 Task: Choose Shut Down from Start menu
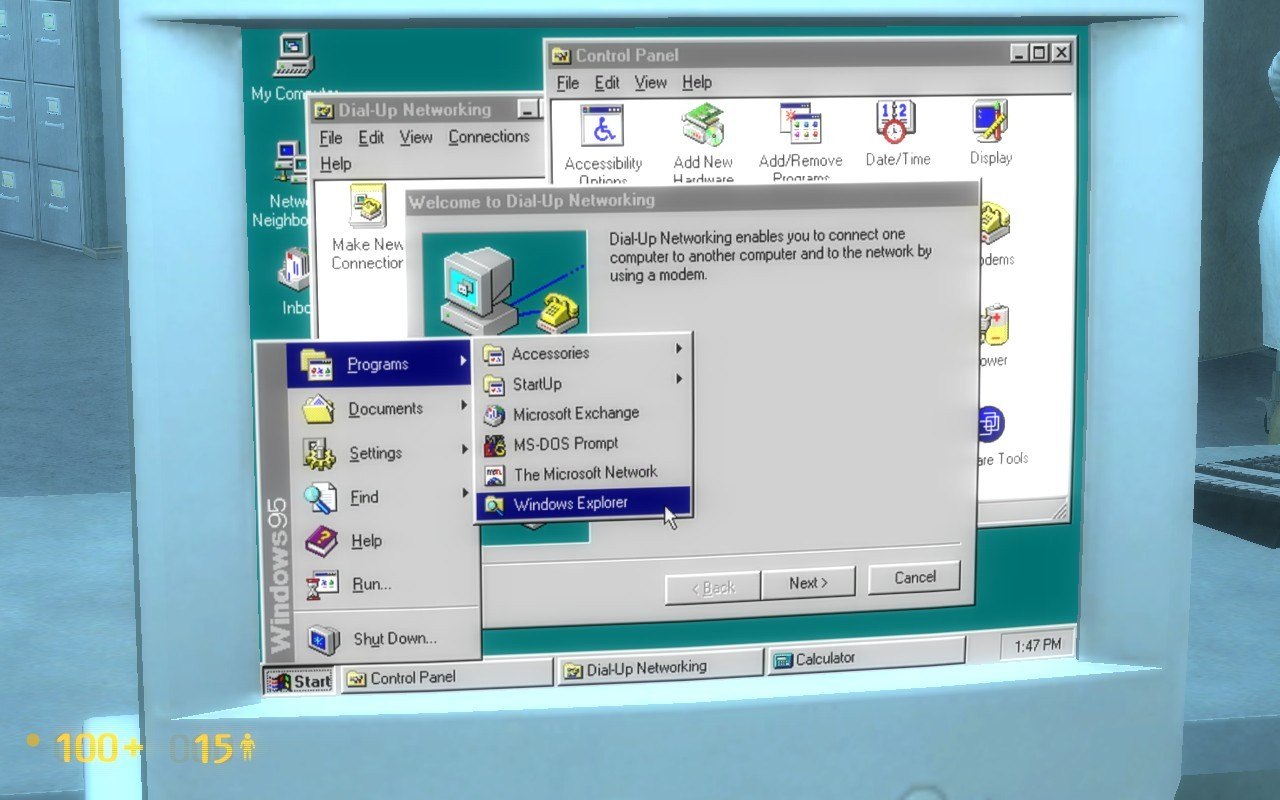point(394,639)
